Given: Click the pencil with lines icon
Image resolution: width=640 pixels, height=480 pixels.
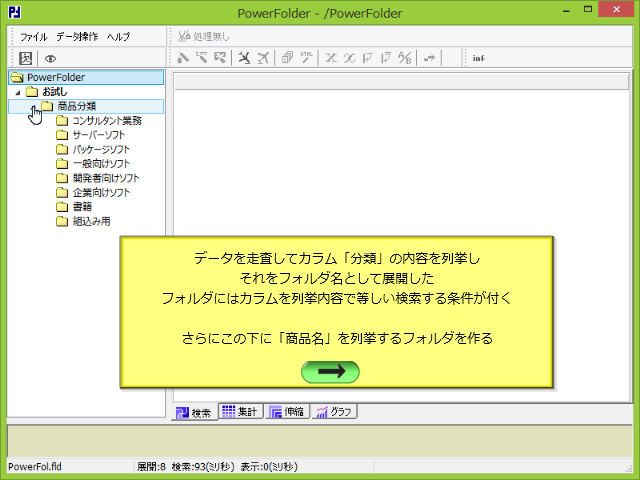Looking at the screenshot, I should pos(202,58).
